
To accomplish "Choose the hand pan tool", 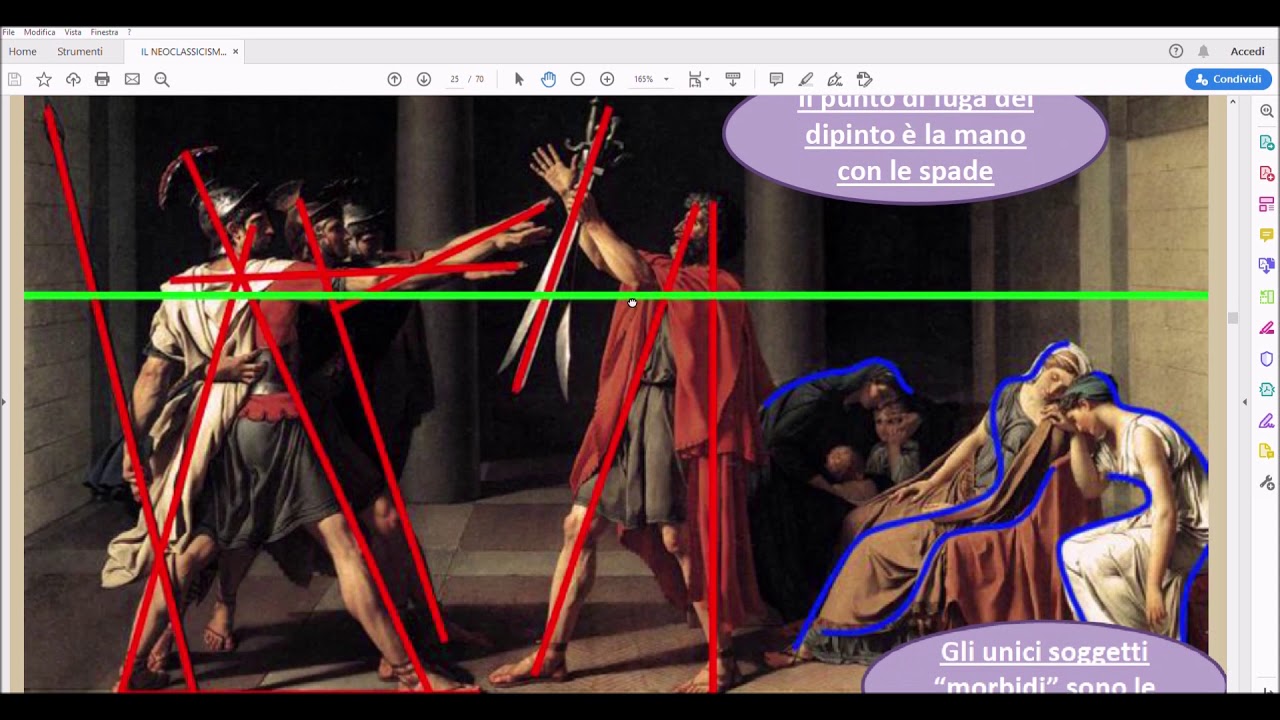I will [548, 79].
